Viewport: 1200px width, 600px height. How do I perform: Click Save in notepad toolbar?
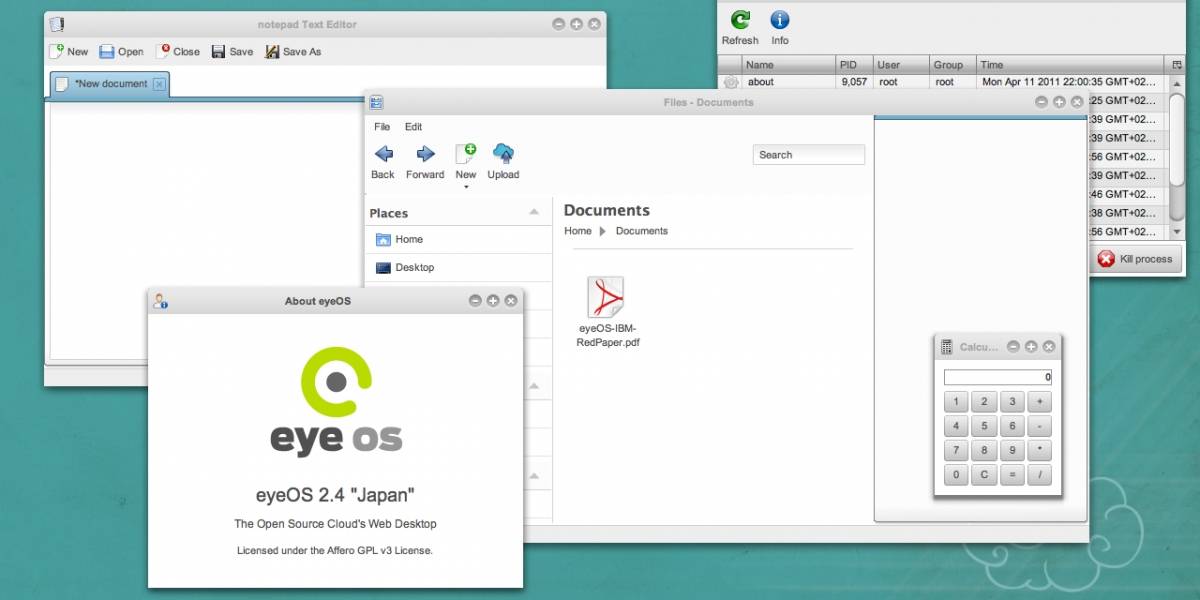232,51
